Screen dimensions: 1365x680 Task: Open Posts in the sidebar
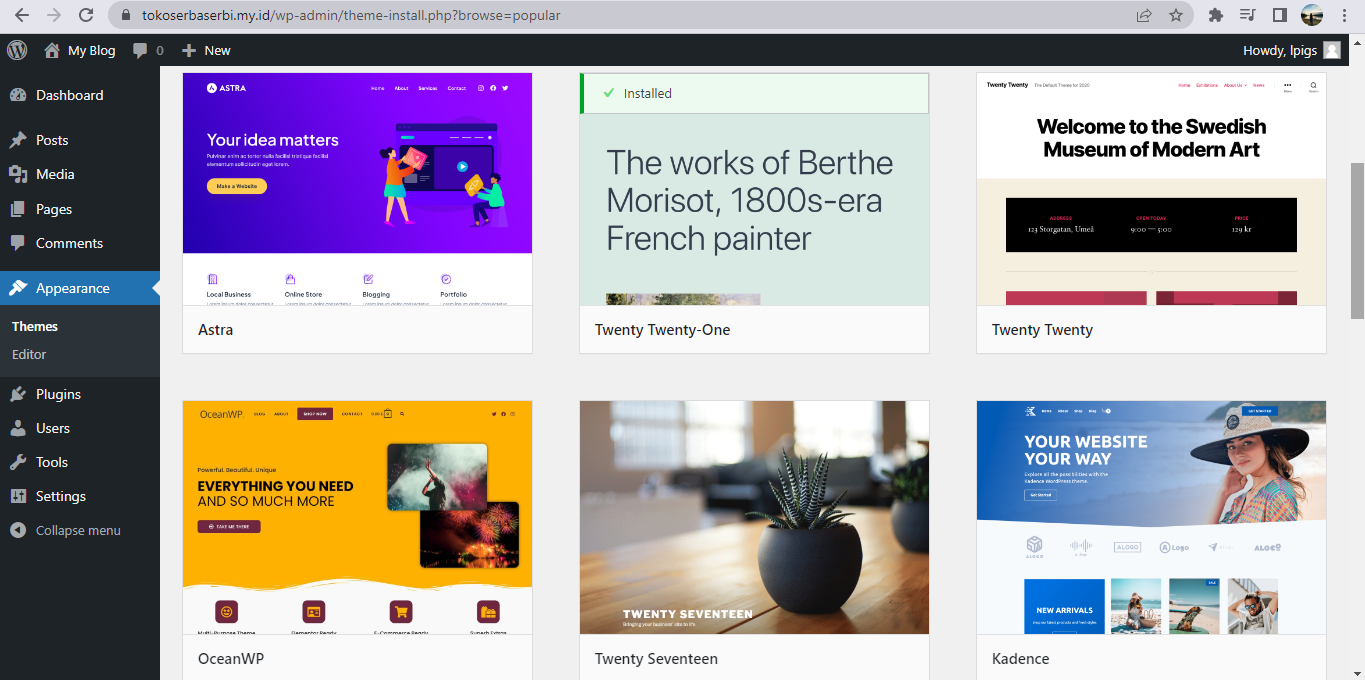click(80, 140)
